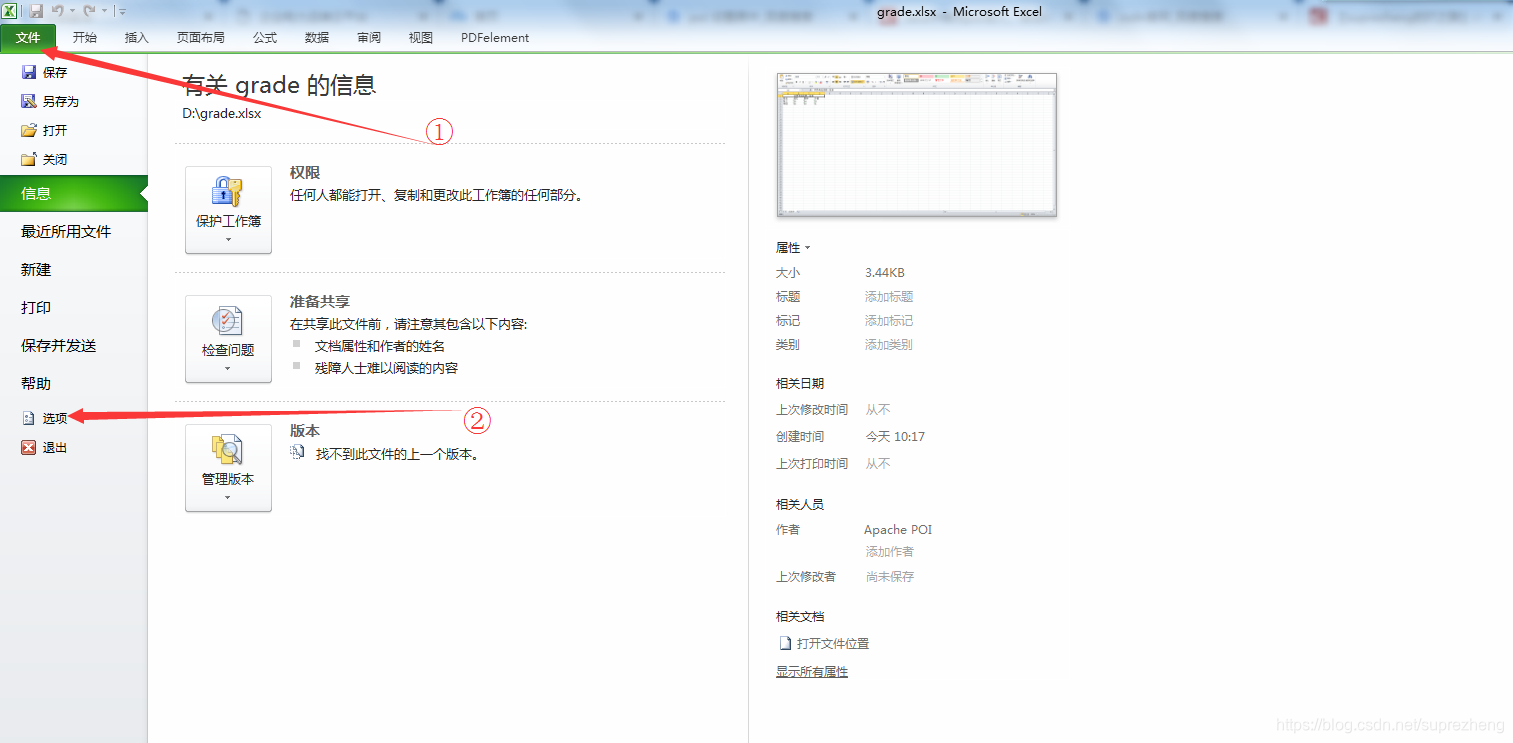Screen dimensions: 1513x743
Task: Expand the 管理版本 dropdown arrow
Action: (228, 498)
